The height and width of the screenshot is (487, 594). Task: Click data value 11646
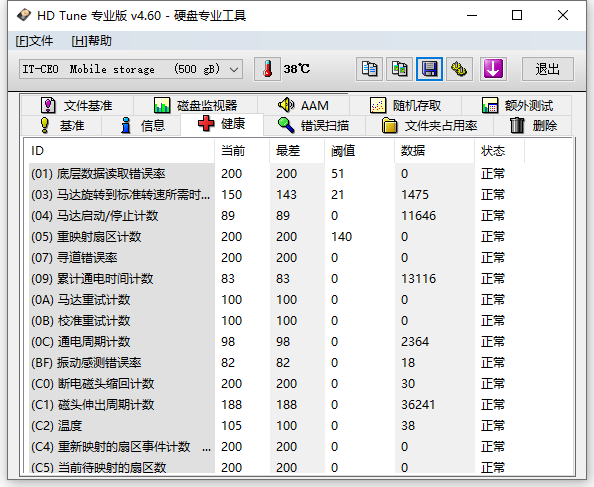pos(418,216)
